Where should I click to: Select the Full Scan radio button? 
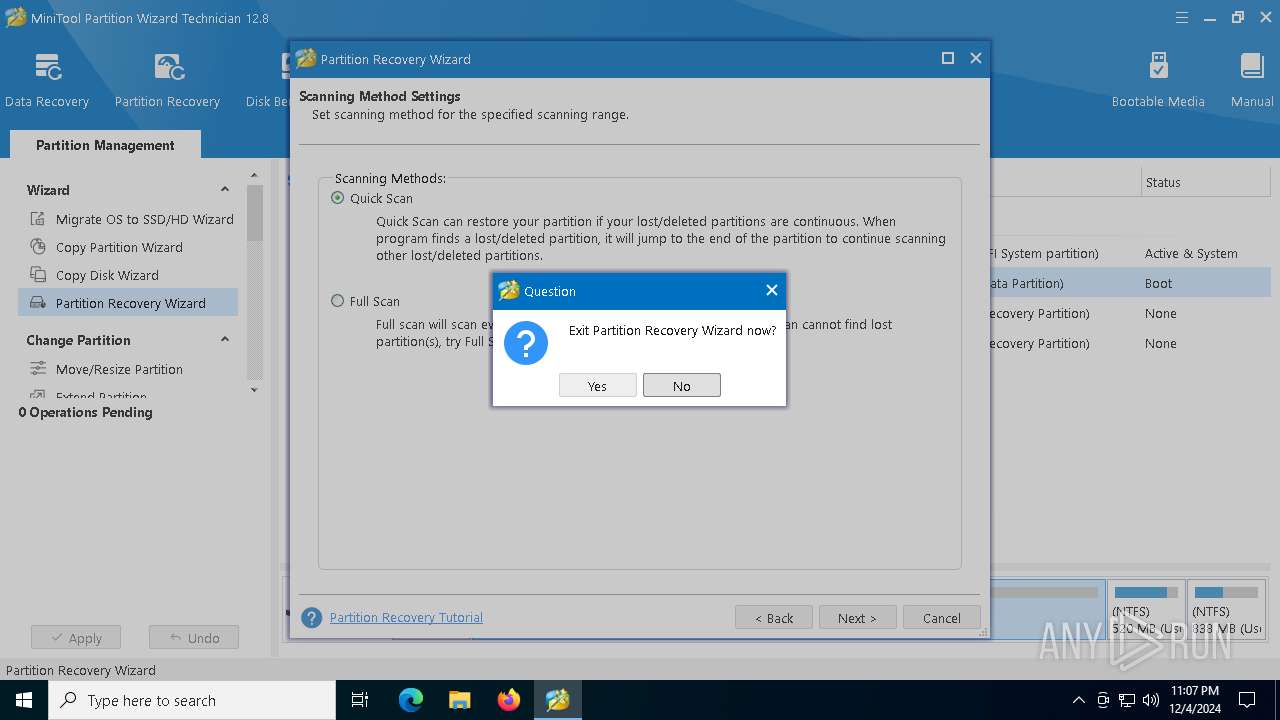[x=337, y=301]
